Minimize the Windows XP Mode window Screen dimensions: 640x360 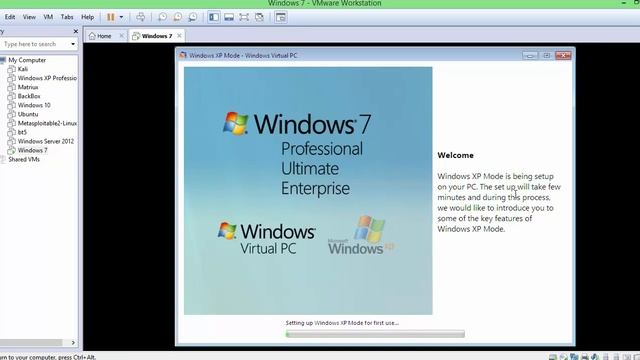pyautogui.click(x=530, y=56)
